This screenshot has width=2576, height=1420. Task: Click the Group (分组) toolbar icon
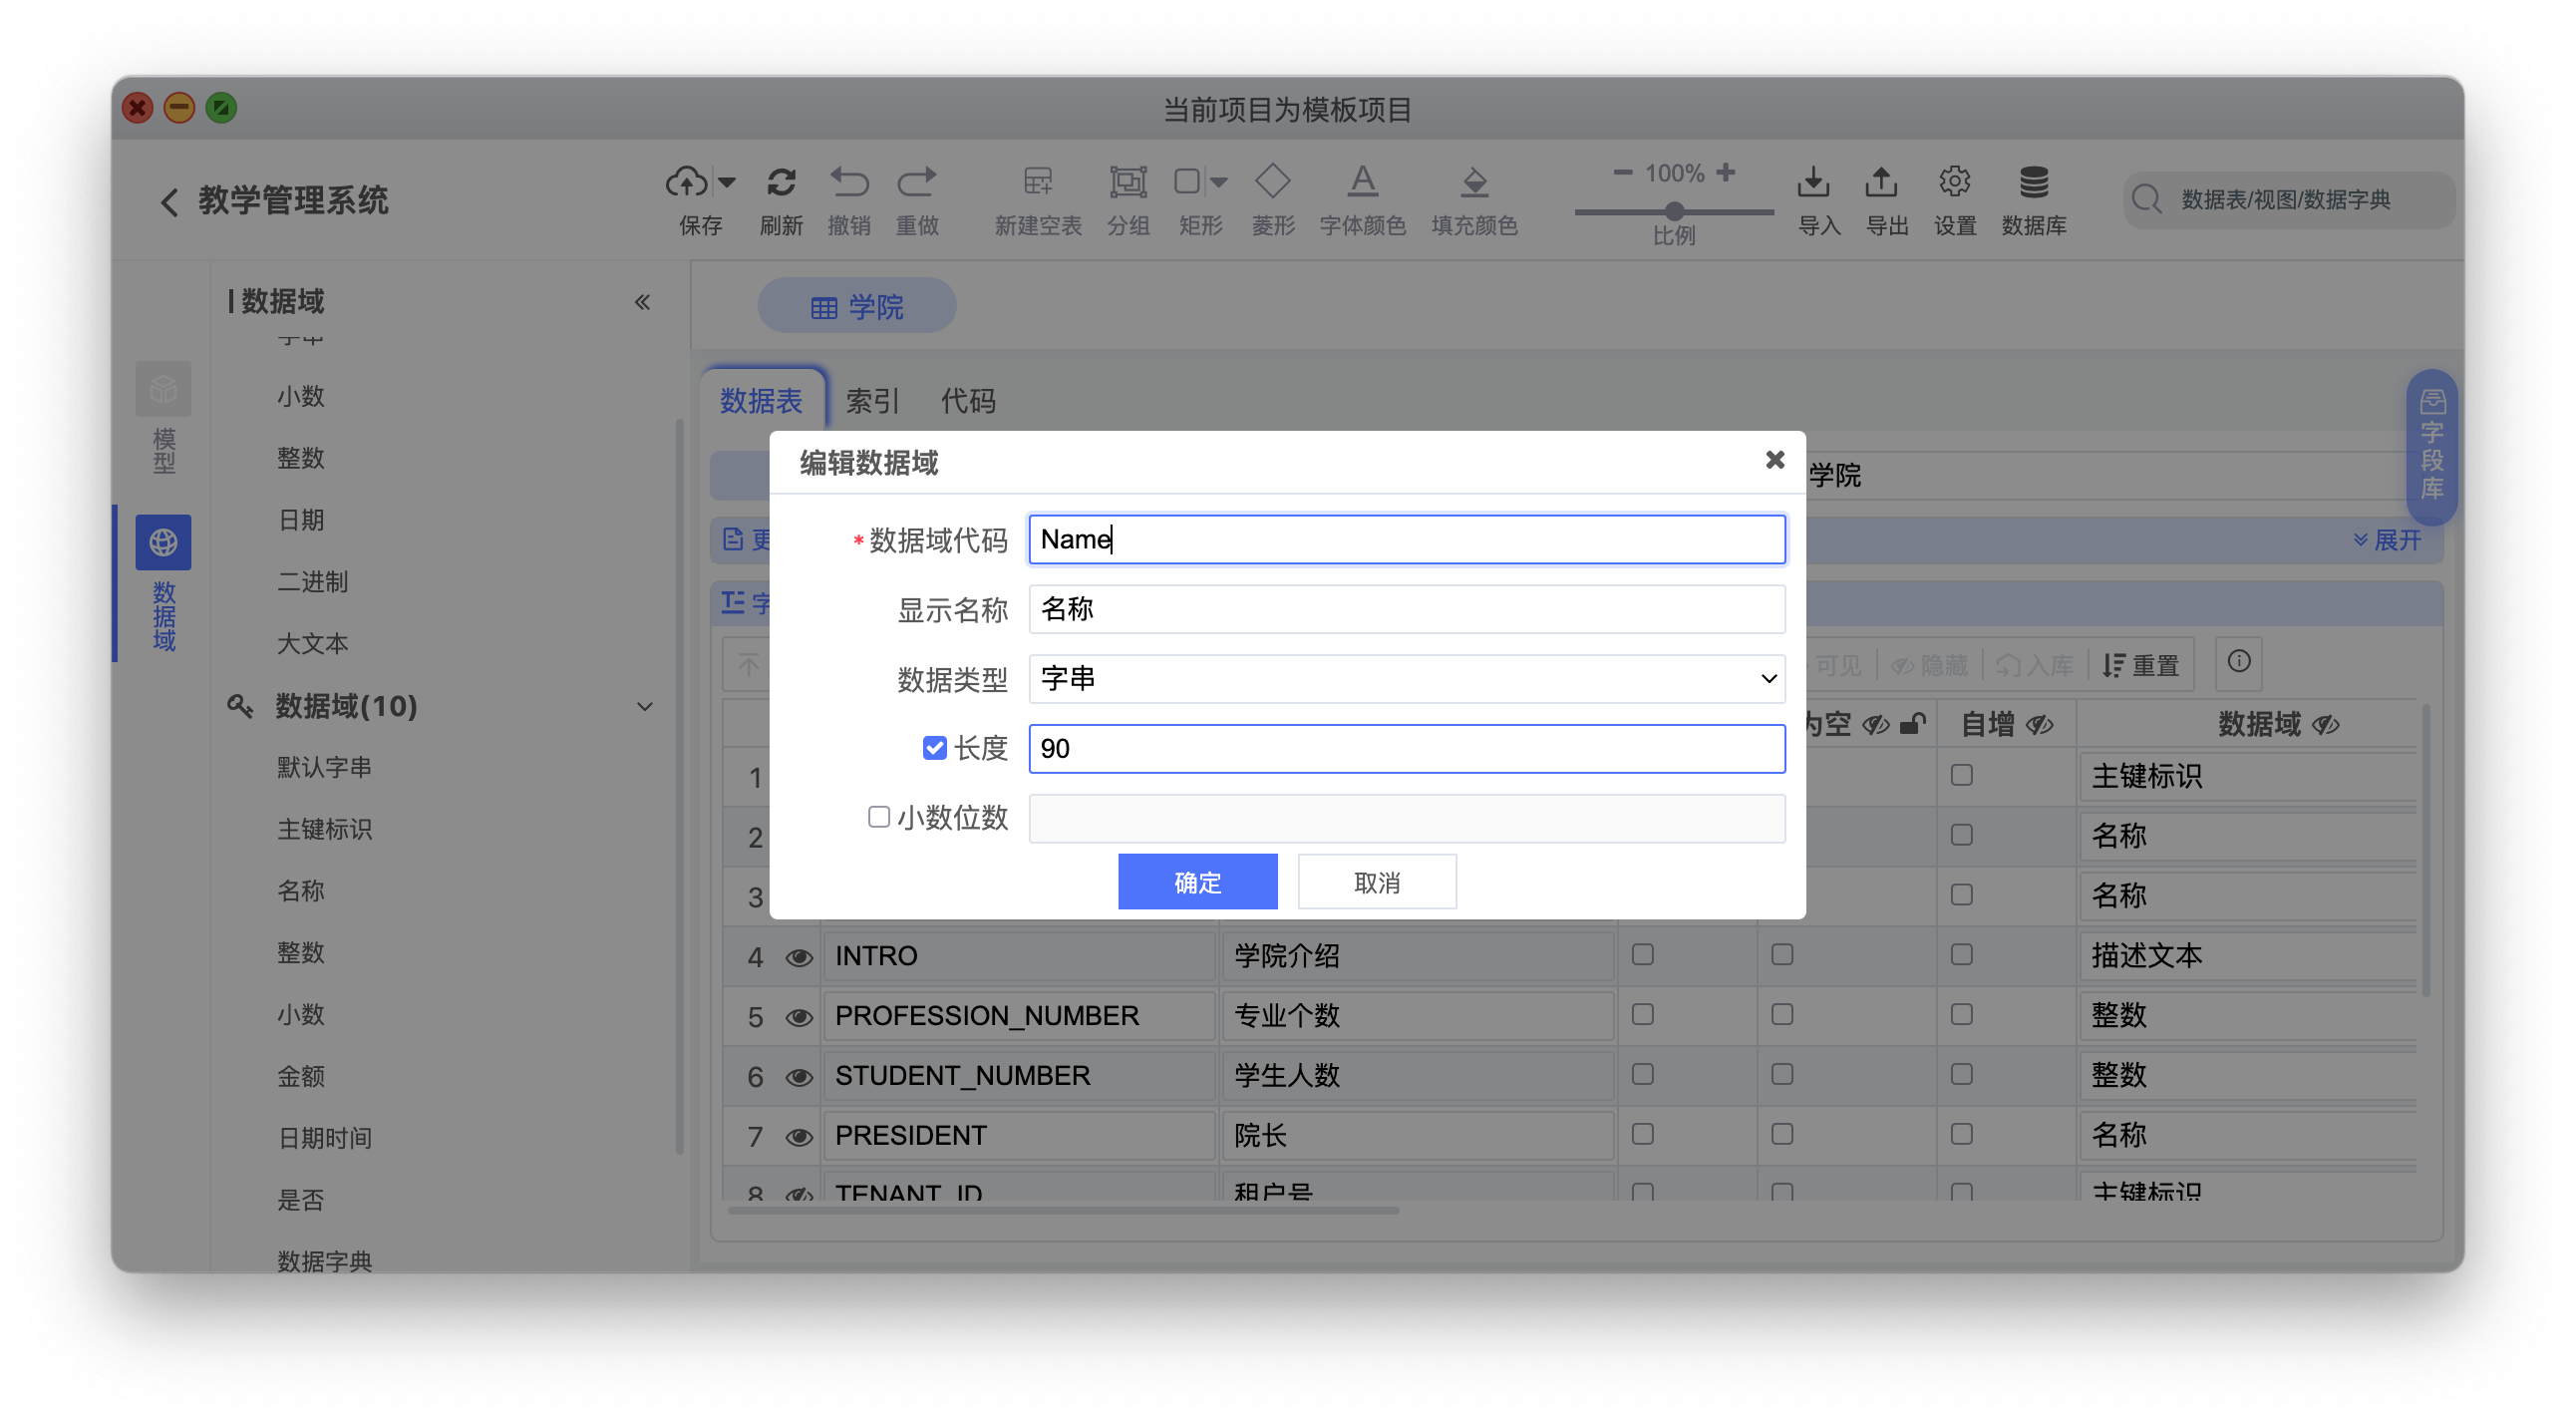[1128, 182]
